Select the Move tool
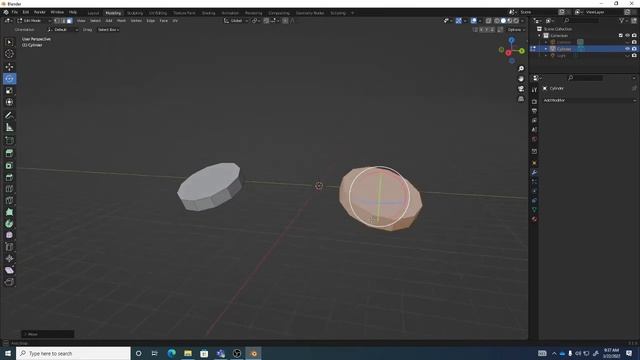 pyautogui.click(x=9, y=67)
